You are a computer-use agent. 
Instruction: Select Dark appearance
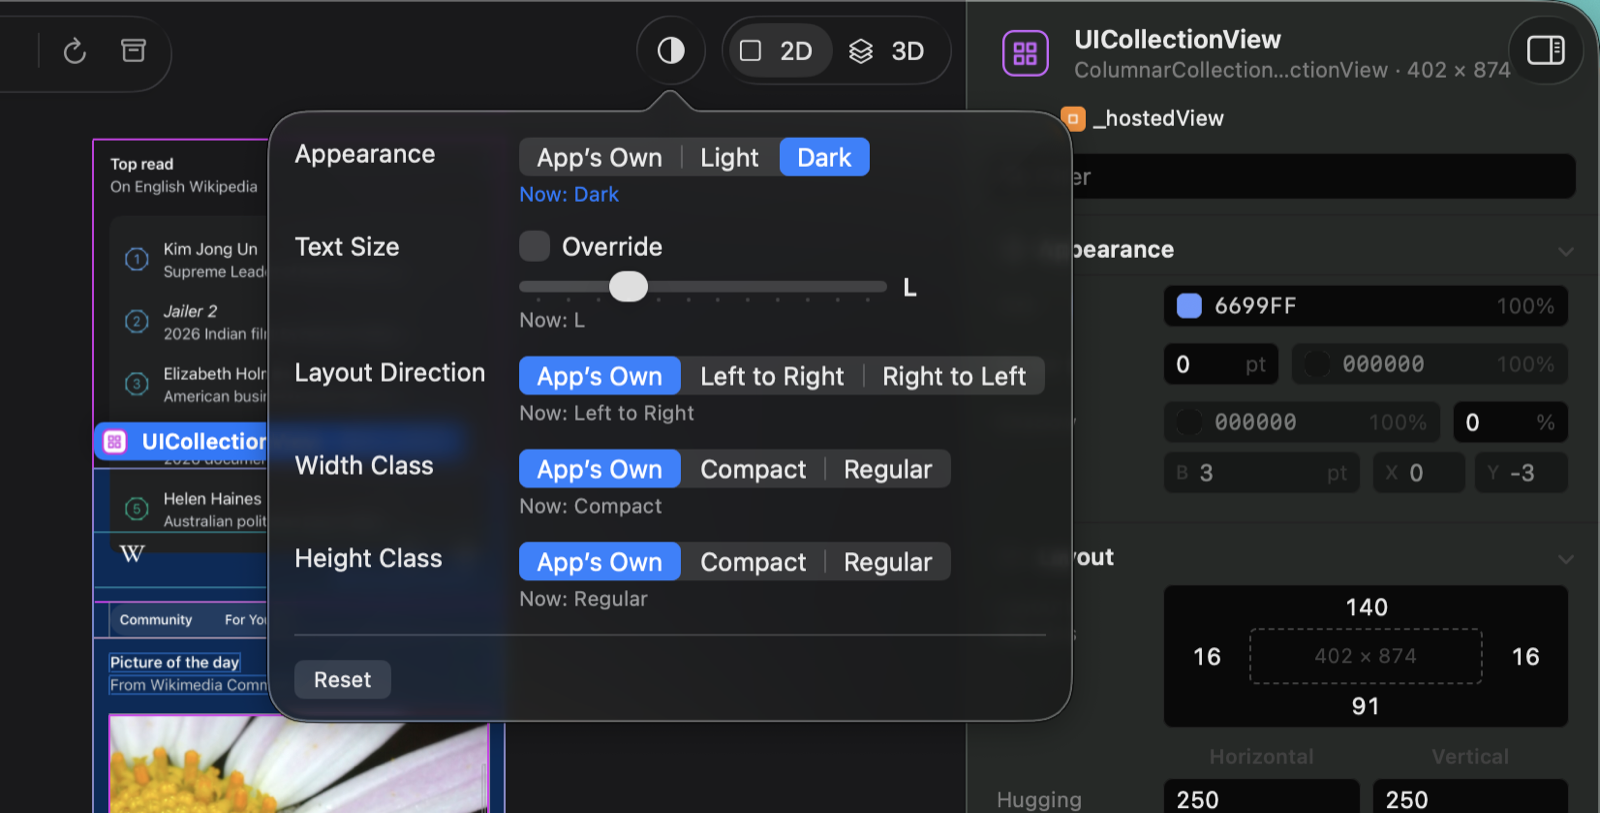[x=824, y=158]
